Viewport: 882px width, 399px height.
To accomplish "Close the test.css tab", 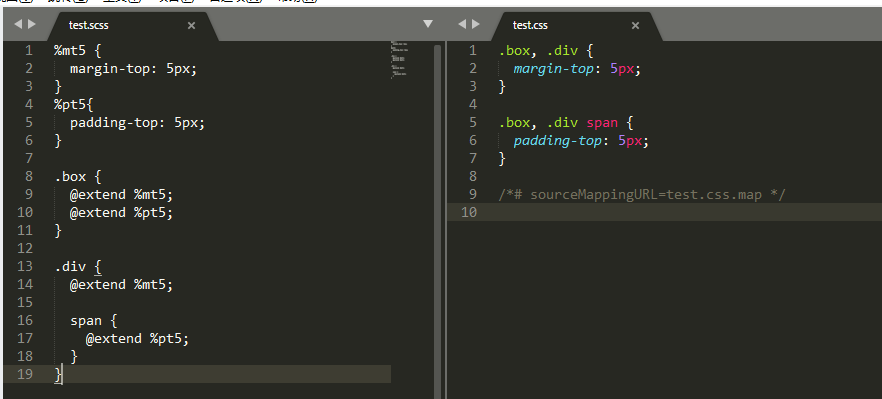I will tap(636, 25).
